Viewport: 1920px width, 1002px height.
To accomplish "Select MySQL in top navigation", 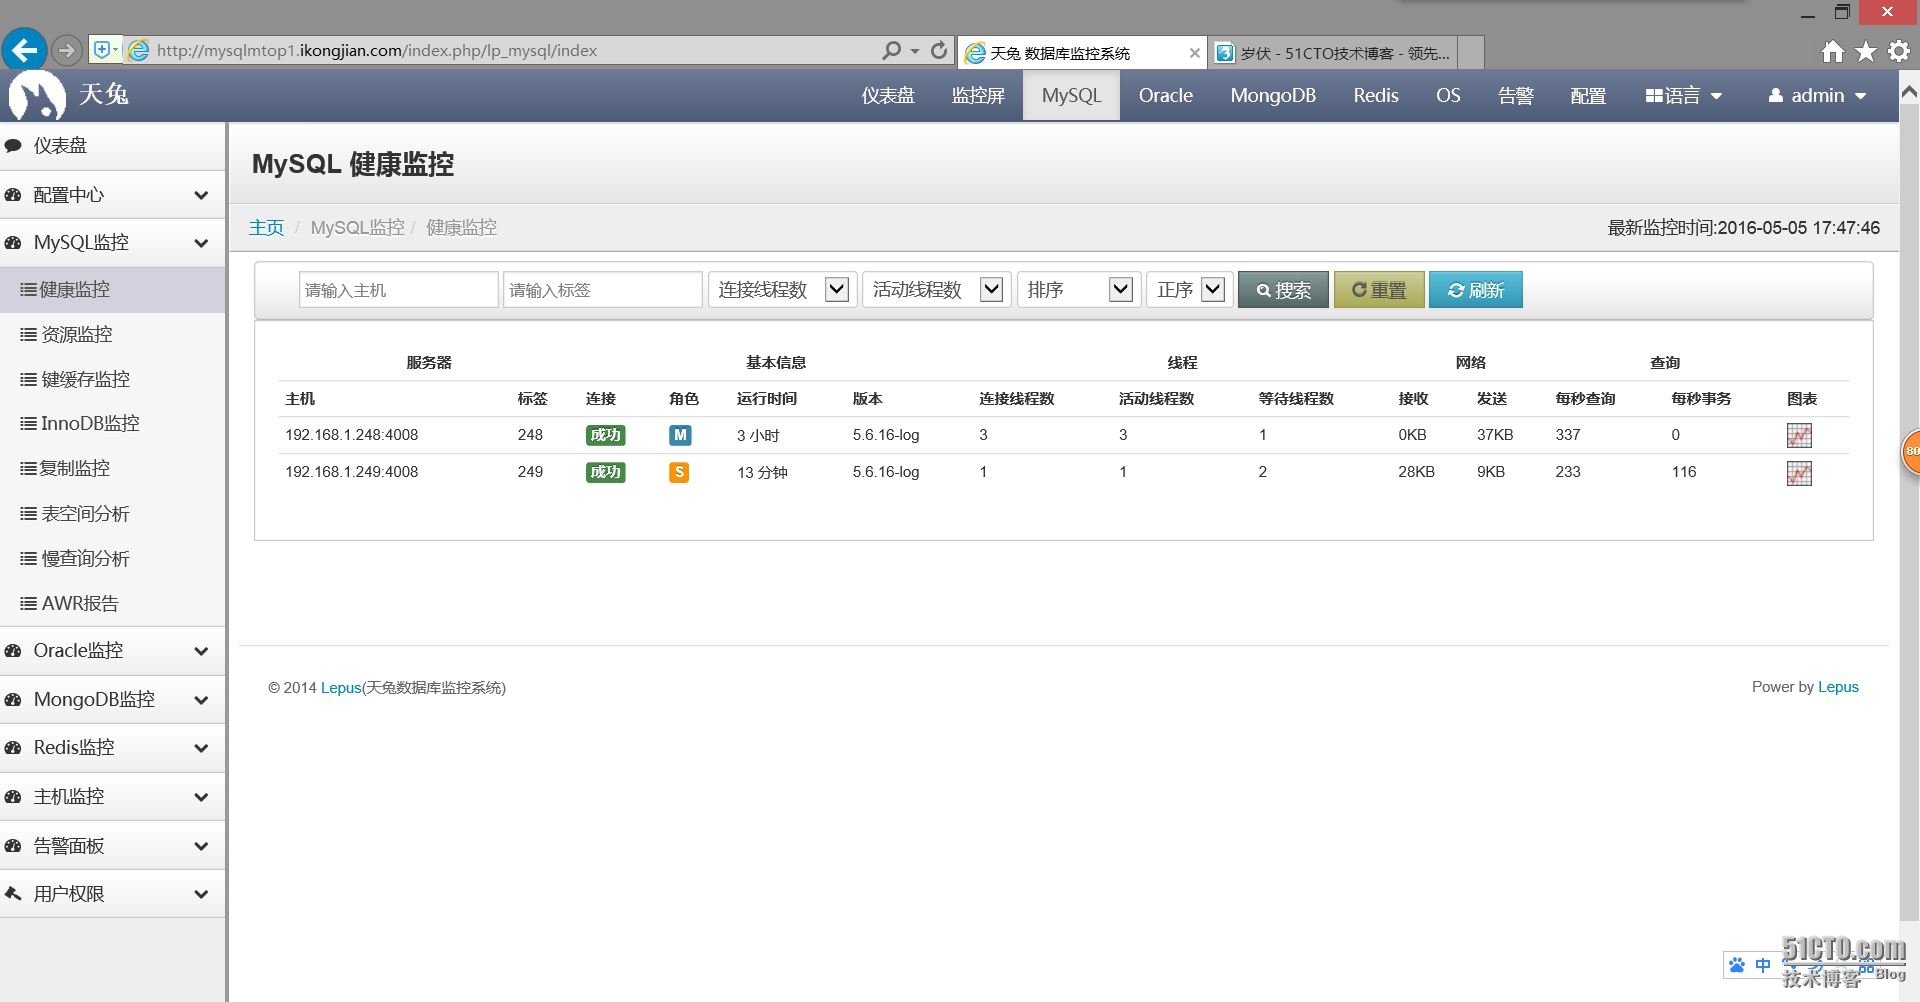I will (1071, 96).
